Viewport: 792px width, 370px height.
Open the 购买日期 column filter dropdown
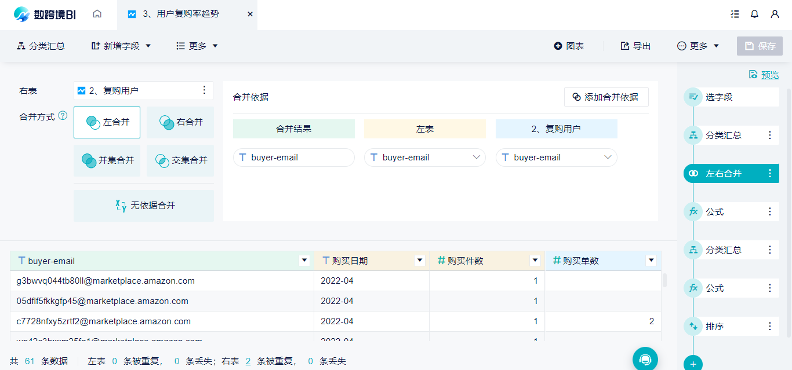pos(419,260)
